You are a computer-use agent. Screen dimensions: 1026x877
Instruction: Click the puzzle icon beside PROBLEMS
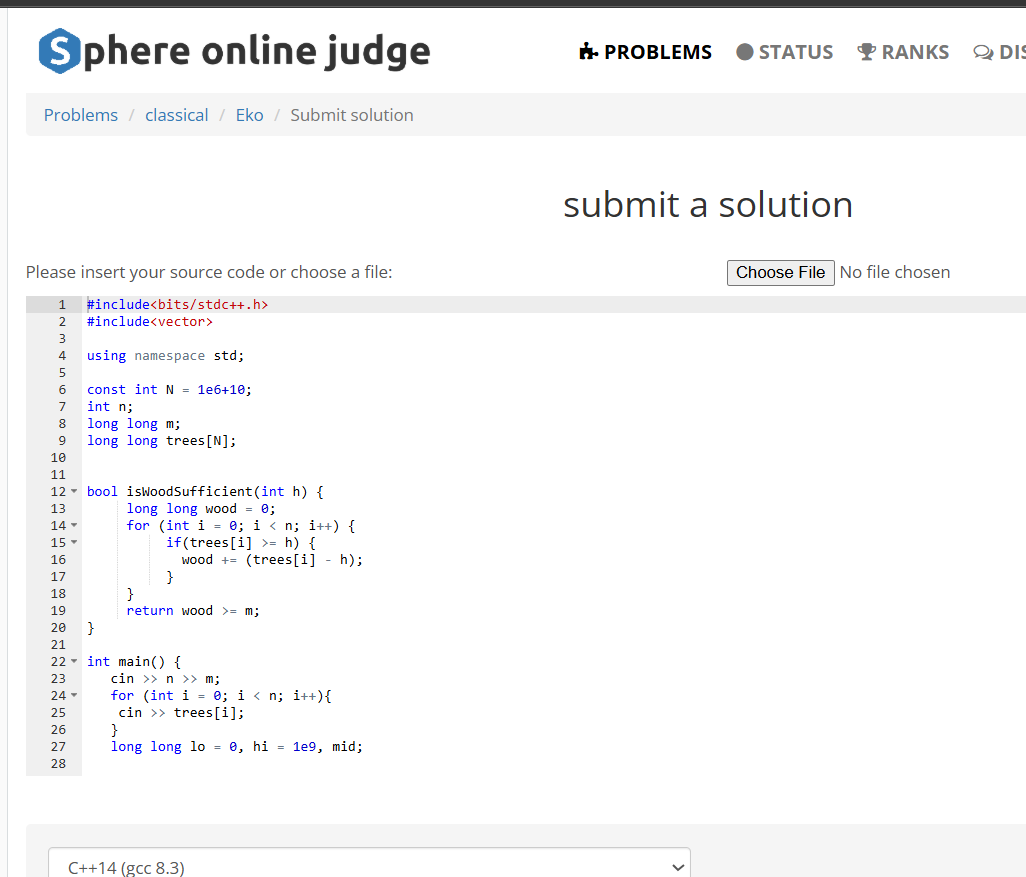tap(588, 52)
